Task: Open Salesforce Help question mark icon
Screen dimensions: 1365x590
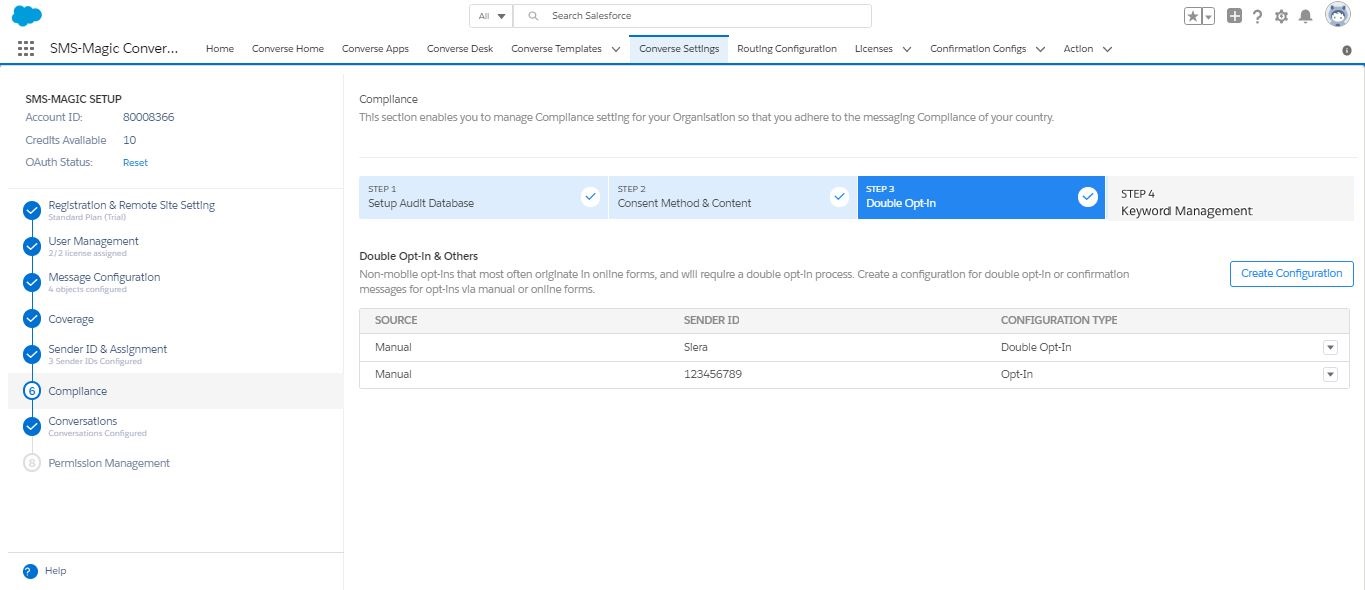Action: click(x=1258, y=16)
